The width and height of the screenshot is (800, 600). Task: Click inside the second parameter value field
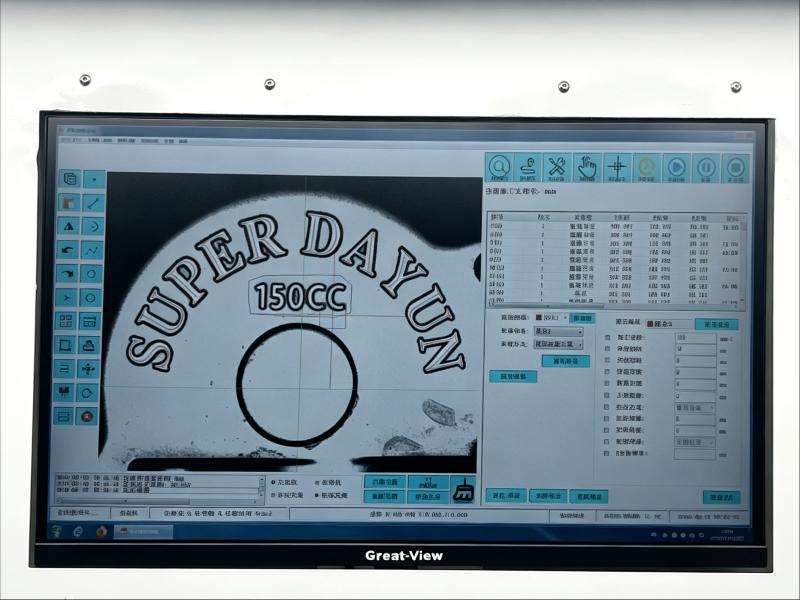(695, 349)
